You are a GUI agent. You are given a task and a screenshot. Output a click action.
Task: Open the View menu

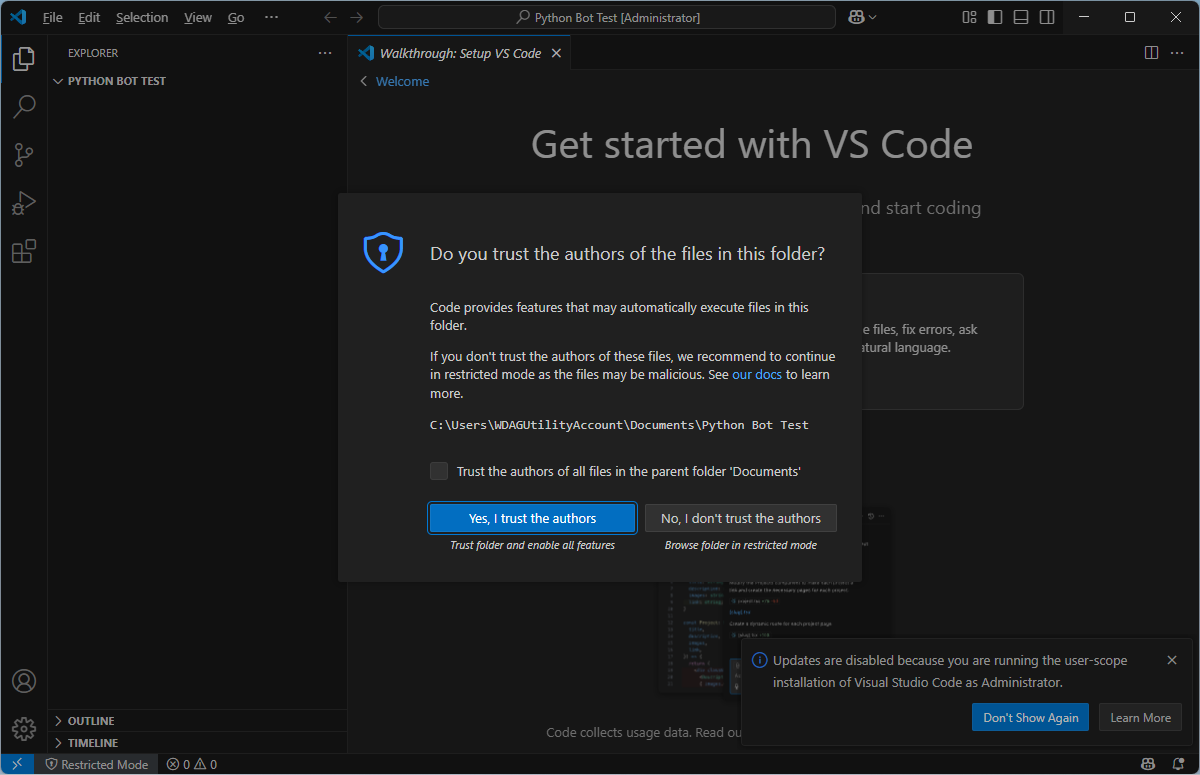pos(198,17)
